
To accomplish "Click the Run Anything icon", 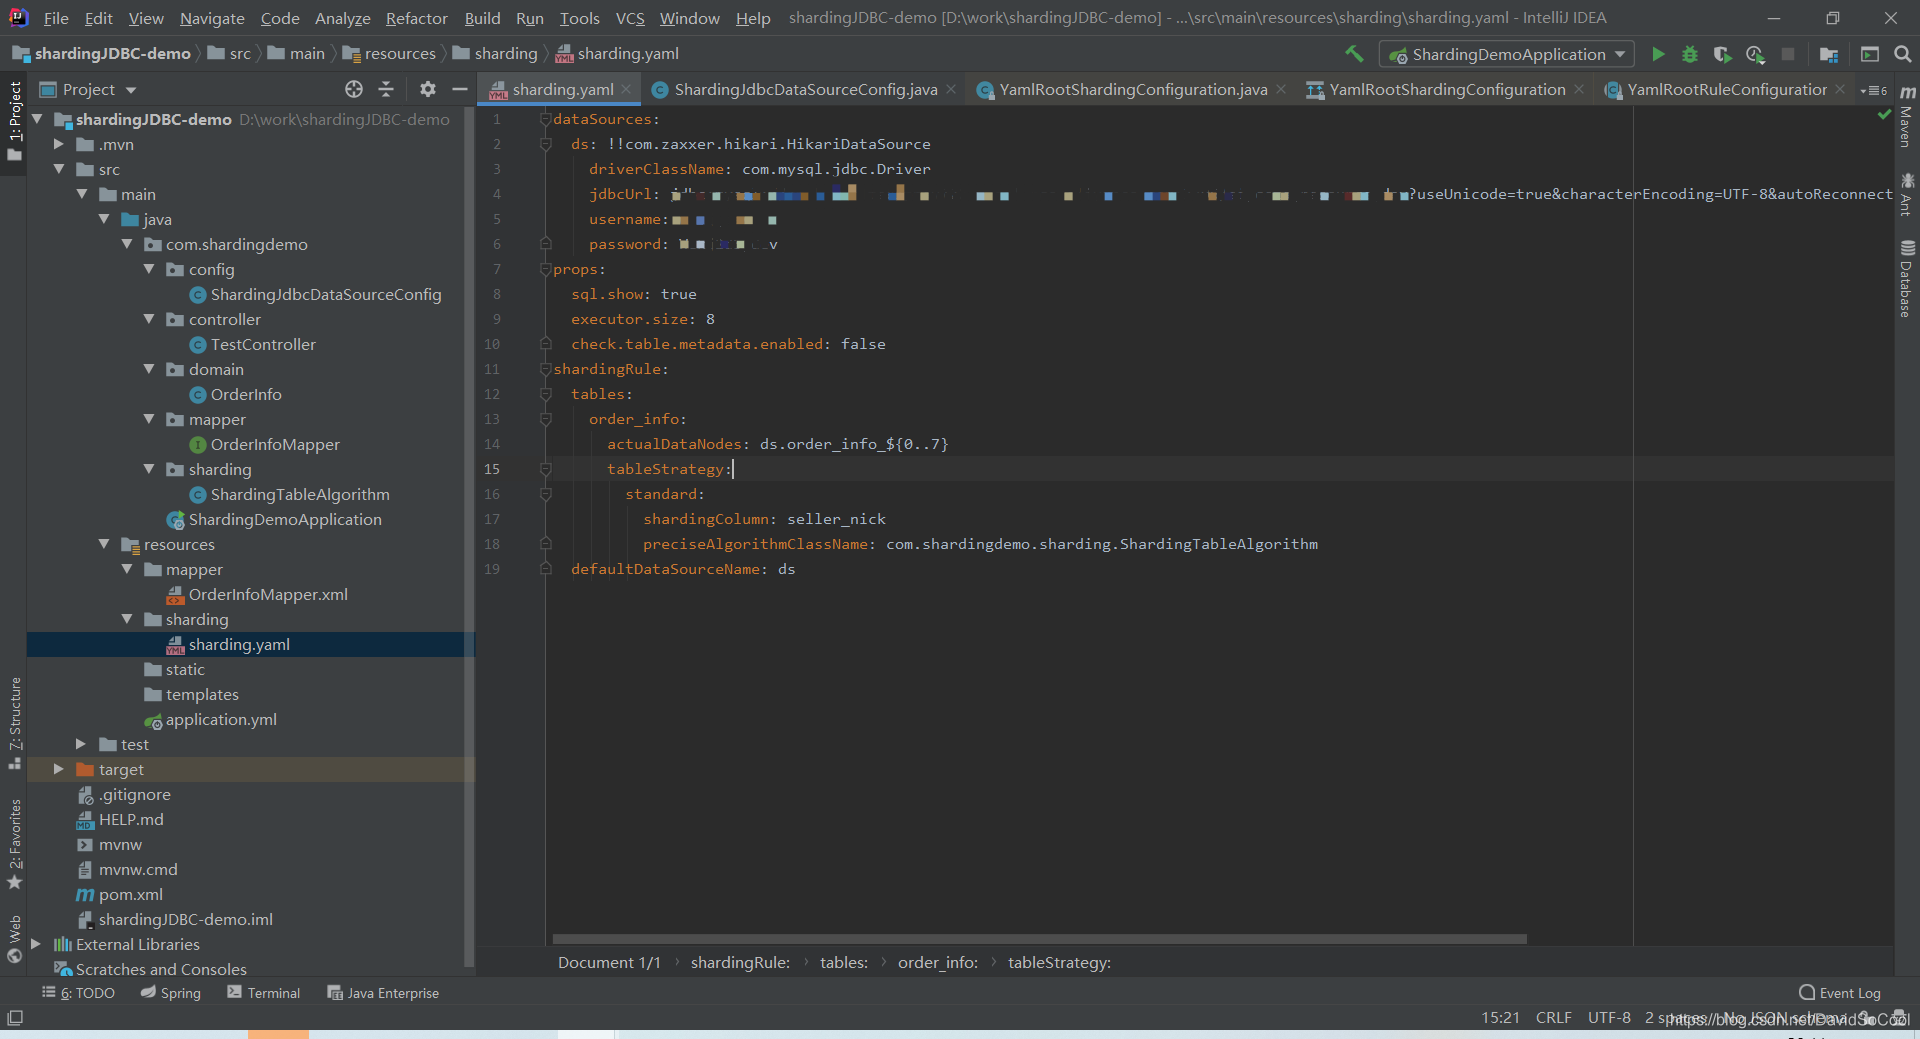I will (1870, 54).
